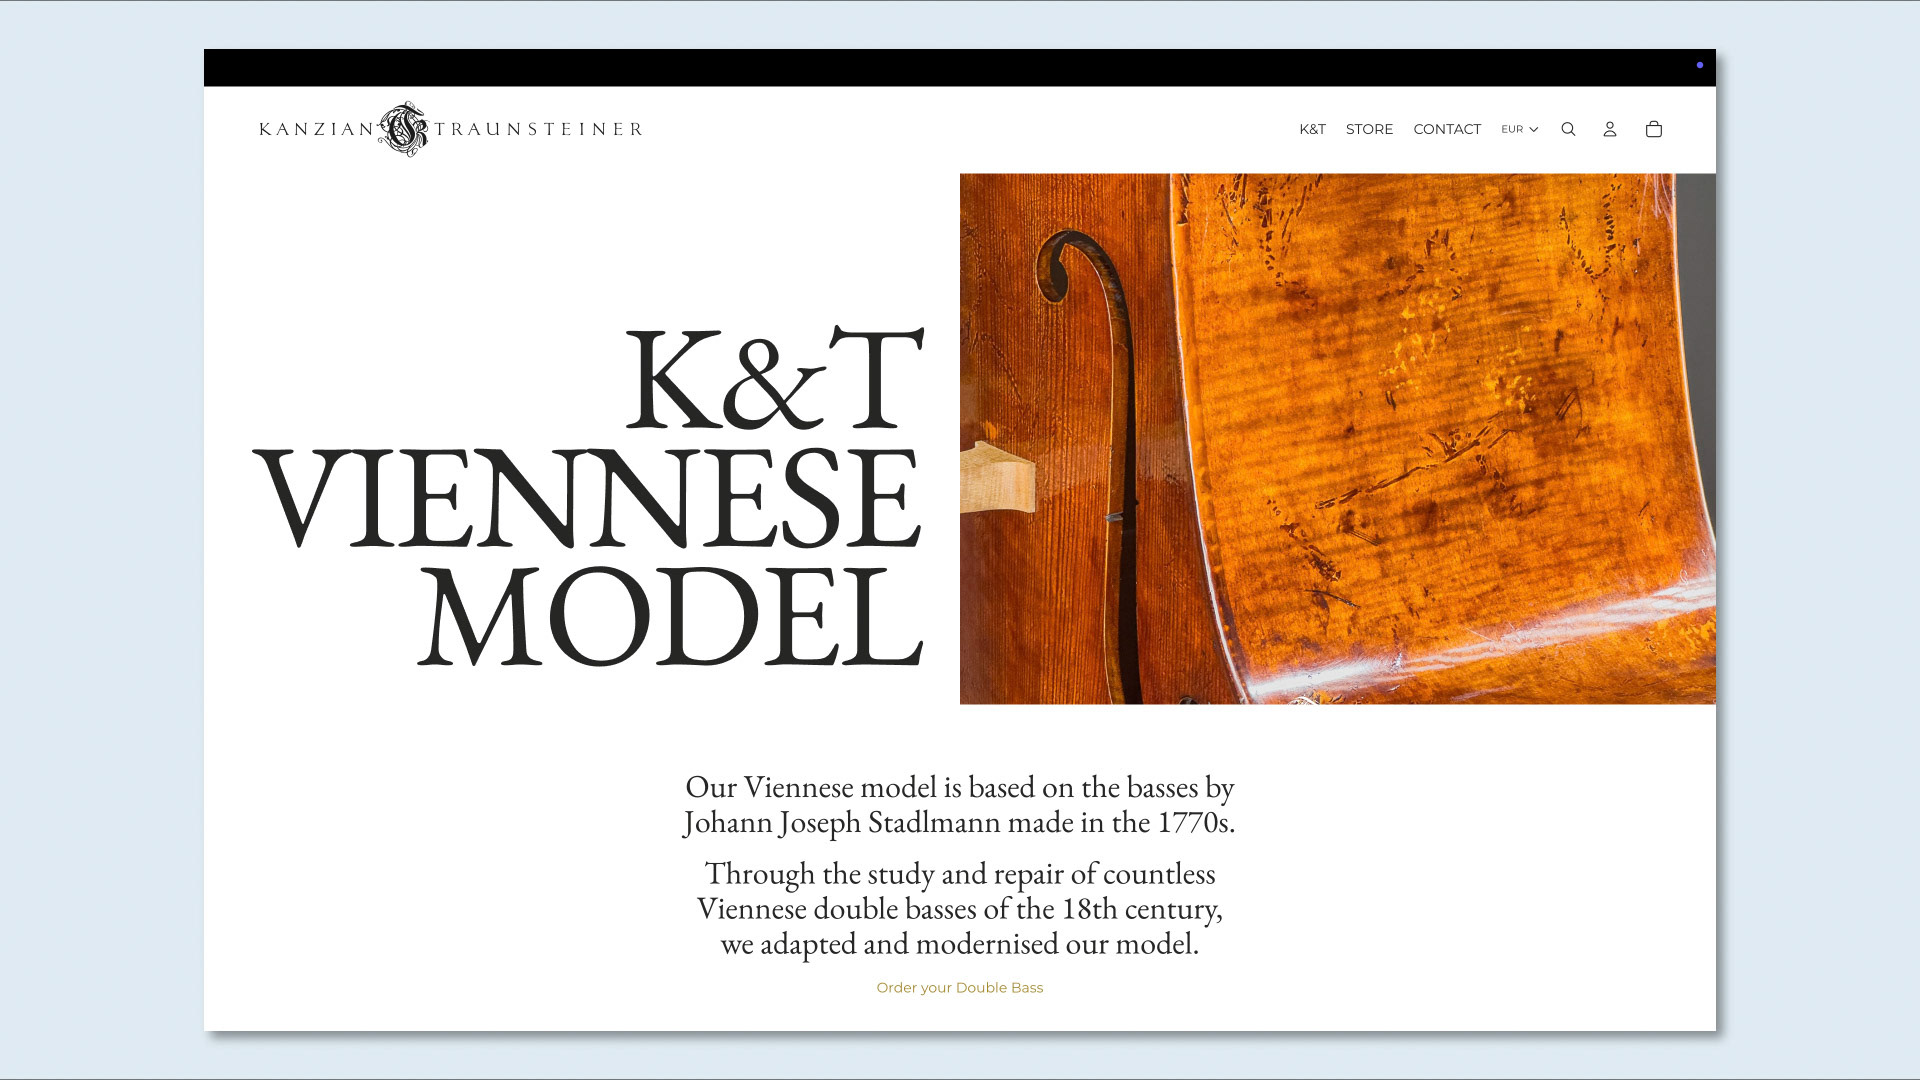Click the KANZIAN logo text
This screenshot has height=1080, width=1920.
[x=316, y=129]
